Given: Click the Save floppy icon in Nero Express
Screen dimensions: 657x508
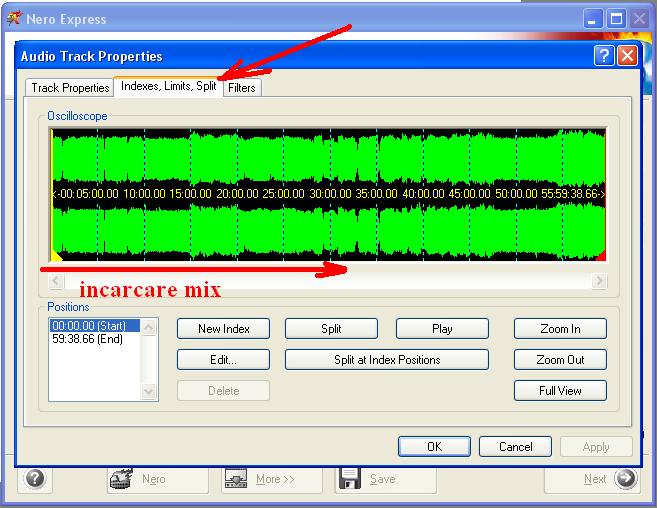Looking at the screenshot, I should (x=349, y=479).
